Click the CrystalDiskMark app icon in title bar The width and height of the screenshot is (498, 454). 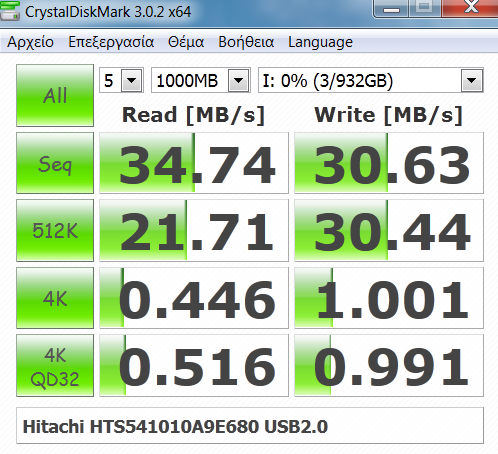(x=10, y=11)
